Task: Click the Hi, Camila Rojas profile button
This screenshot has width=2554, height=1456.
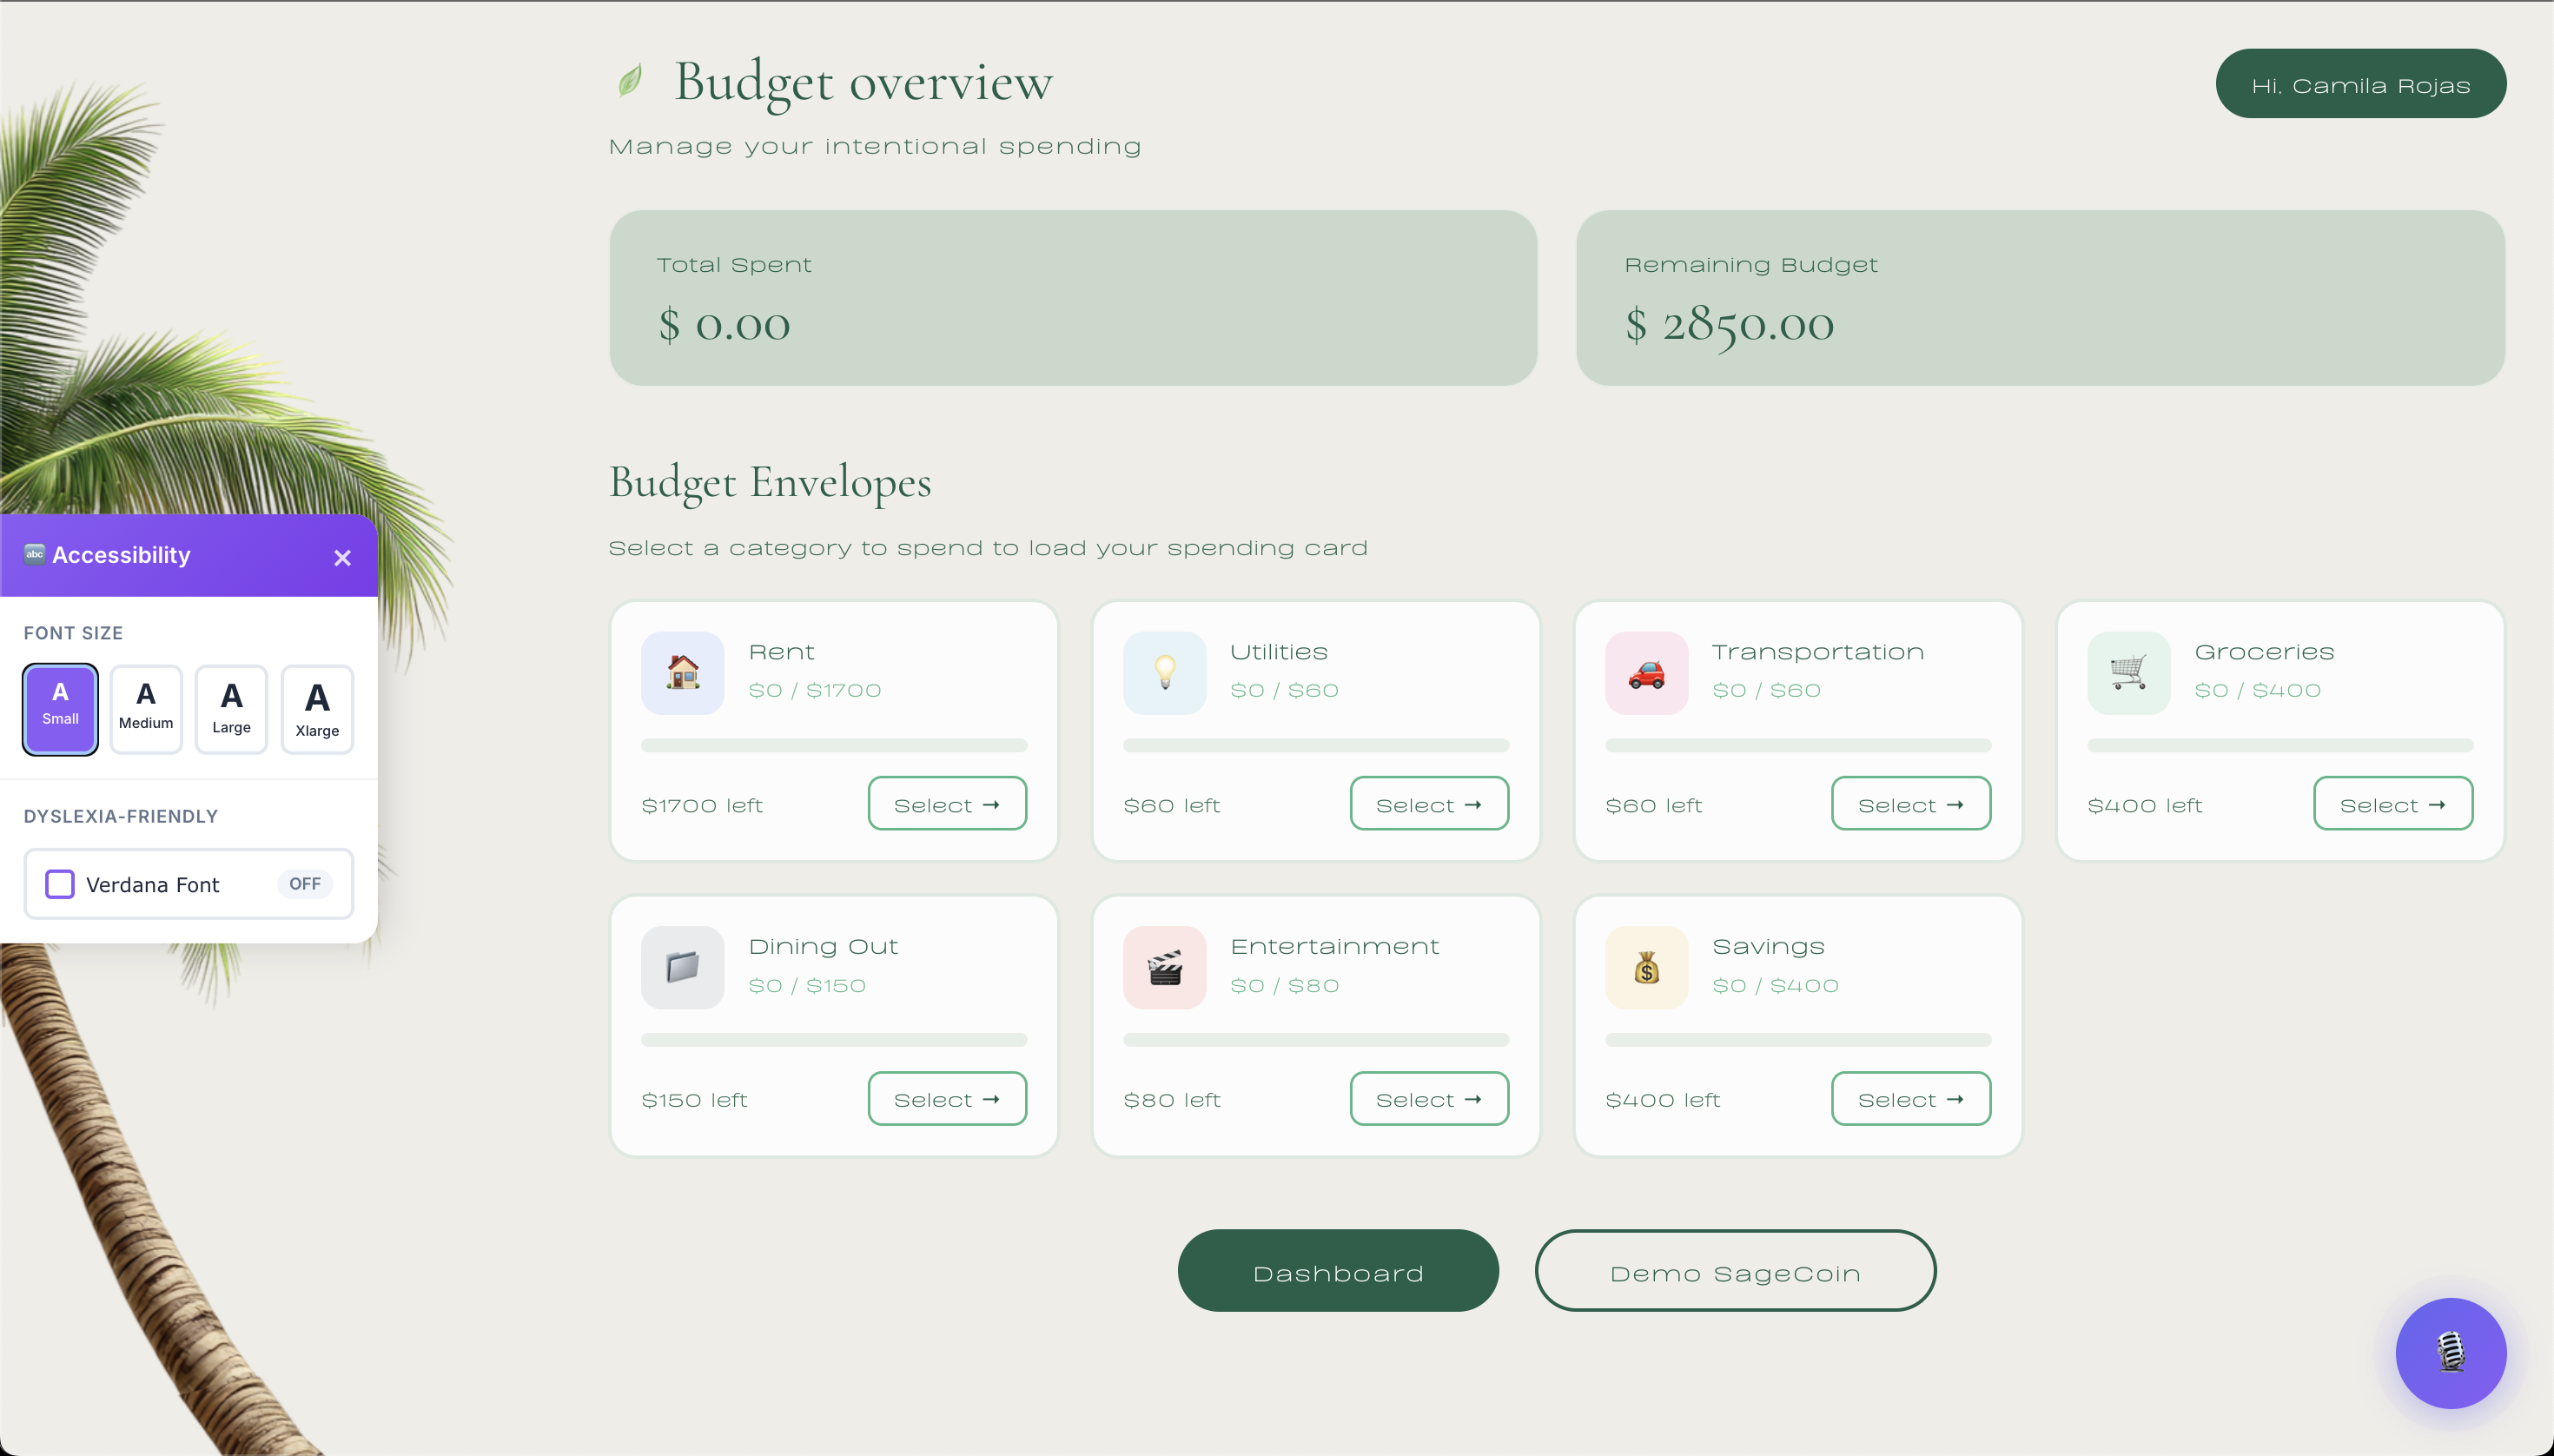Action: tap(2360, 84)
